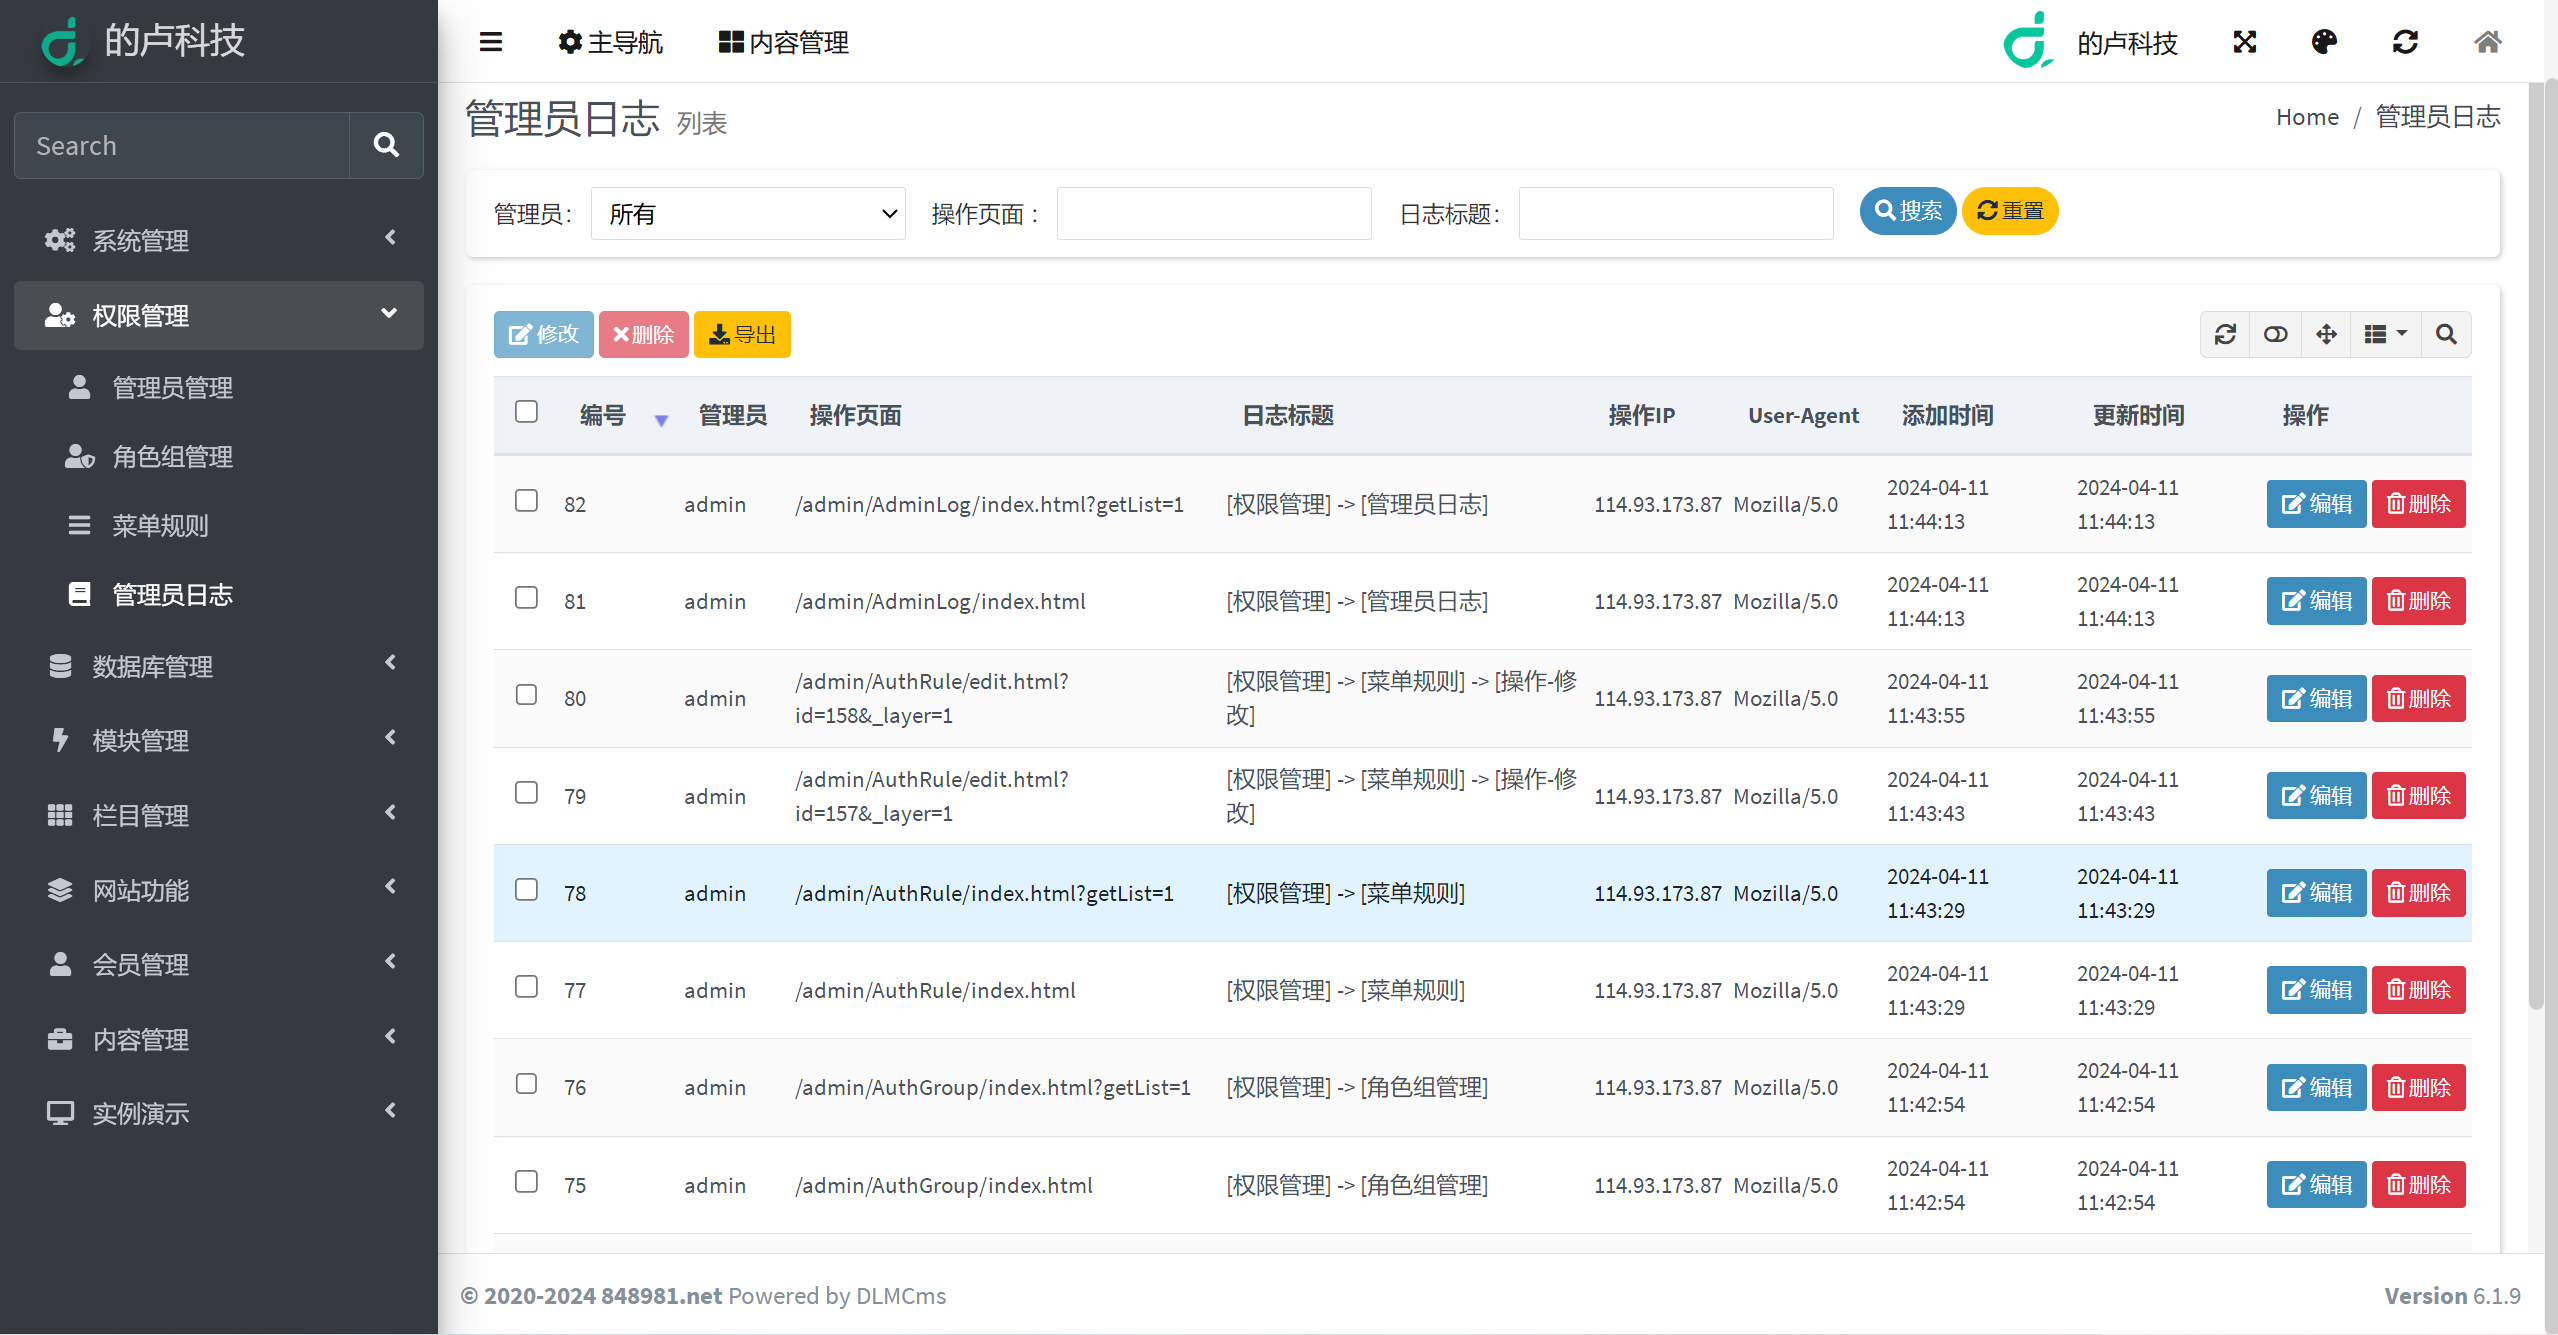The width and height of the screenshot is (2558, 1335).
Task: Click the refresh icon in top header
Action: click(2405, 42)
